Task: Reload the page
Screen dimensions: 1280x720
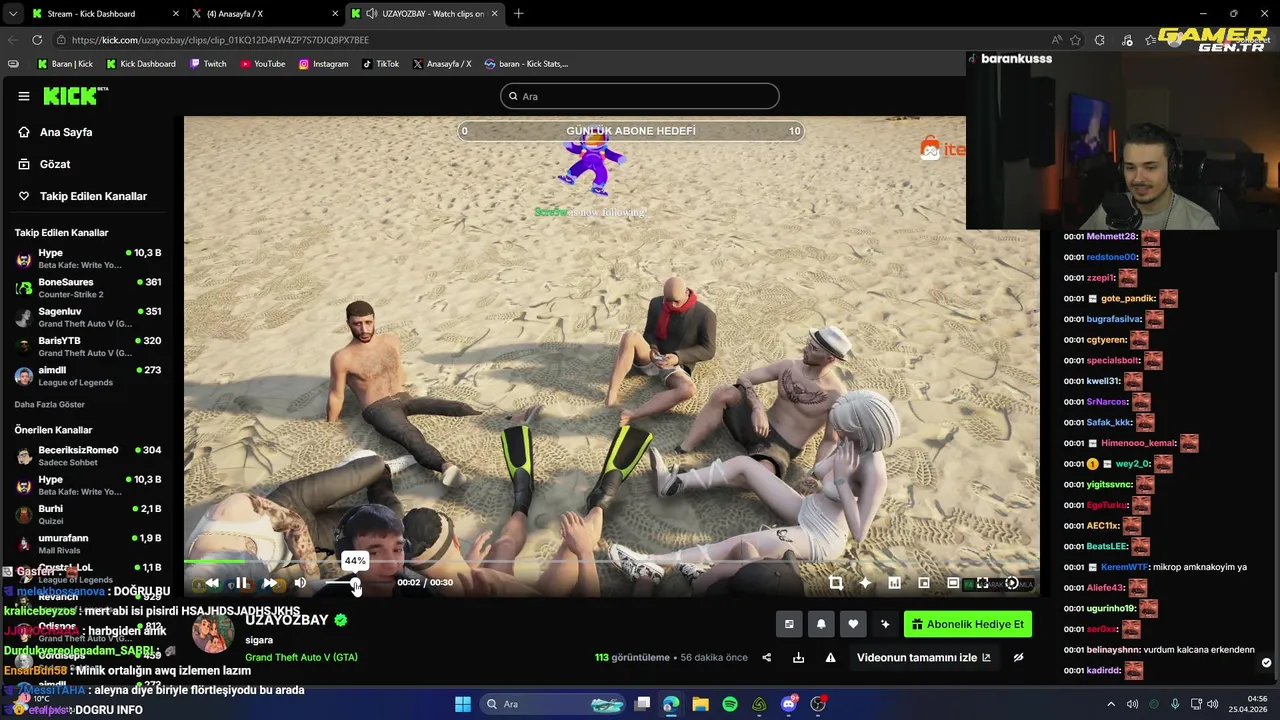Action: [37, 40]
